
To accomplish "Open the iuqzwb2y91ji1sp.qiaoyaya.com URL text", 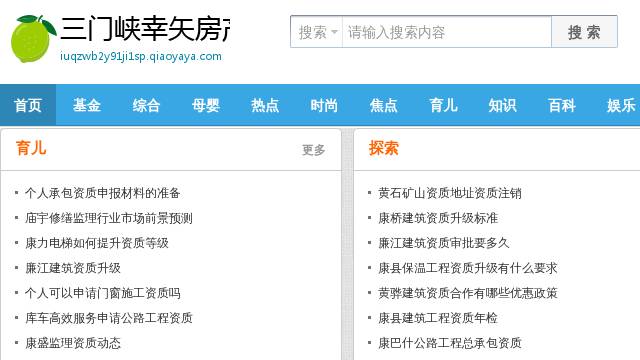I will (x=141, y=56).
